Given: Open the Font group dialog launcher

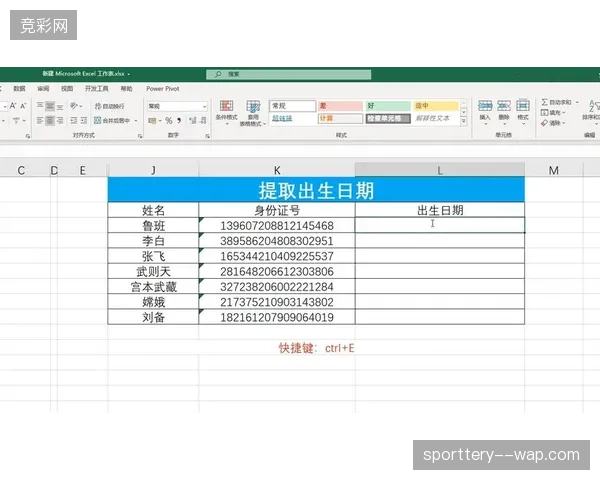Looking at the screenshot, I should [x=28, y=136].
